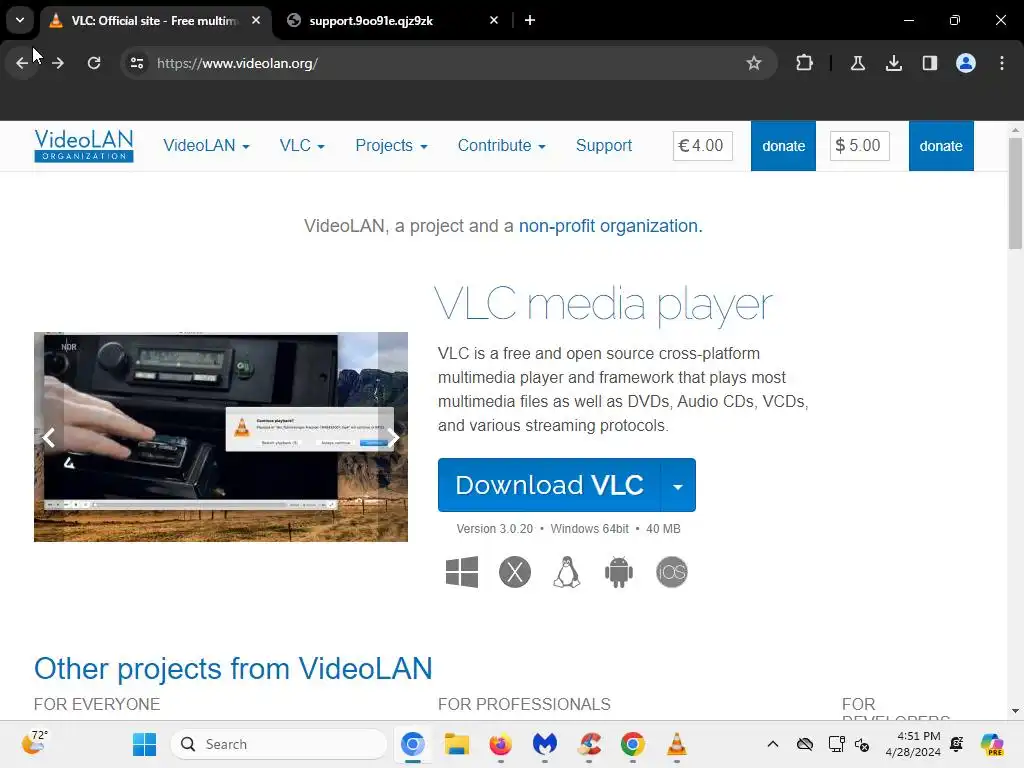Screen dimensions: 1024x768
Task: Open VLC cone icon in the taskbar
Action: tap(677, 744)
